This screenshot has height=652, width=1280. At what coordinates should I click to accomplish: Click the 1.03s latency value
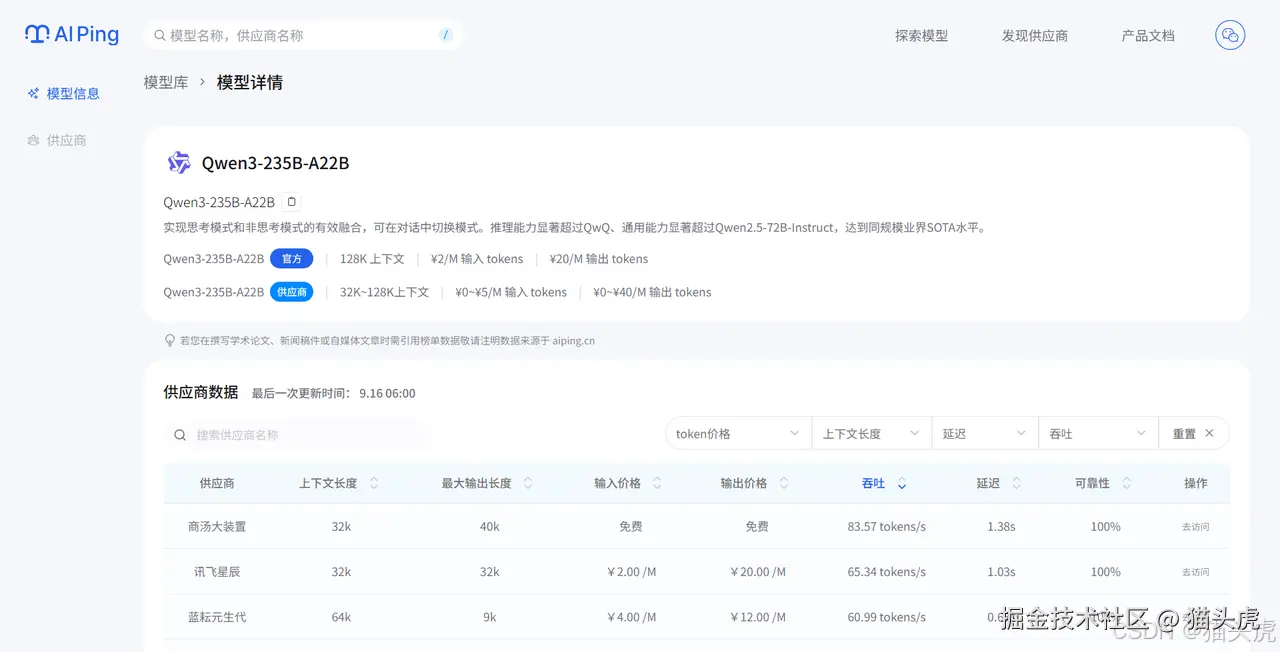(x=1001, y=572)
